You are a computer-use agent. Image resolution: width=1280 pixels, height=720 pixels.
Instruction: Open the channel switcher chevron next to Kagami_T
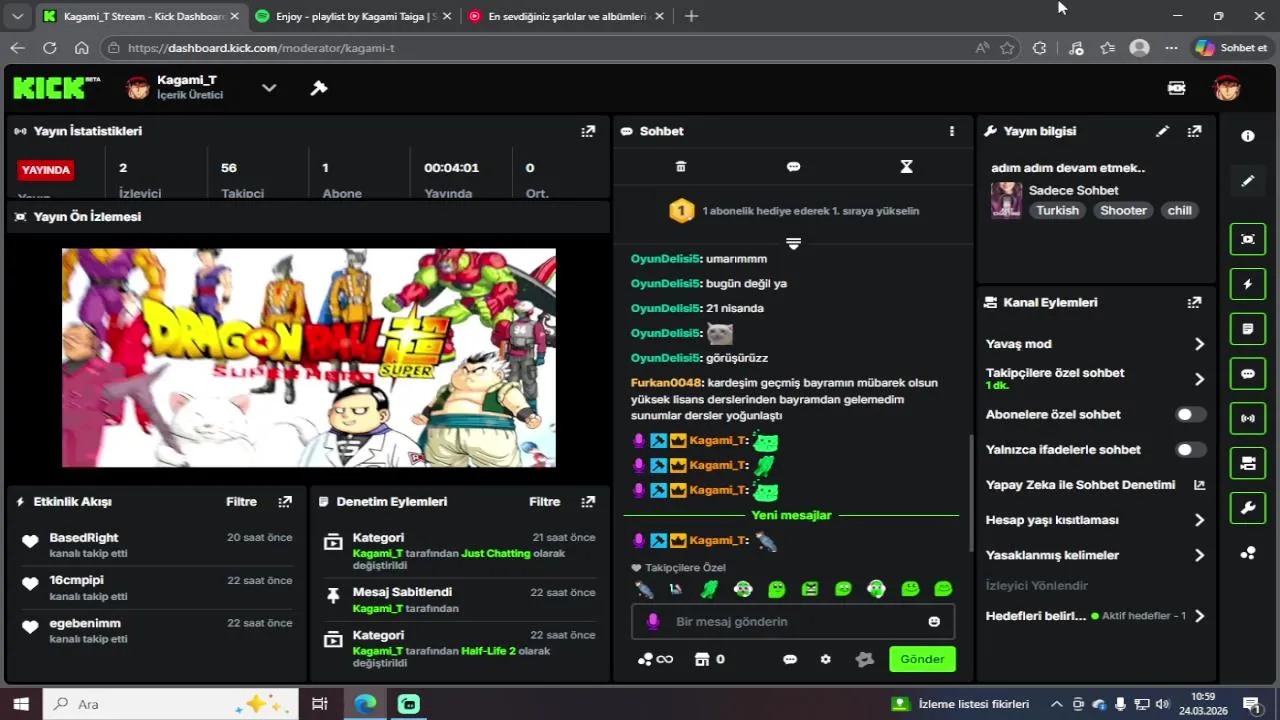click(269, 88)
